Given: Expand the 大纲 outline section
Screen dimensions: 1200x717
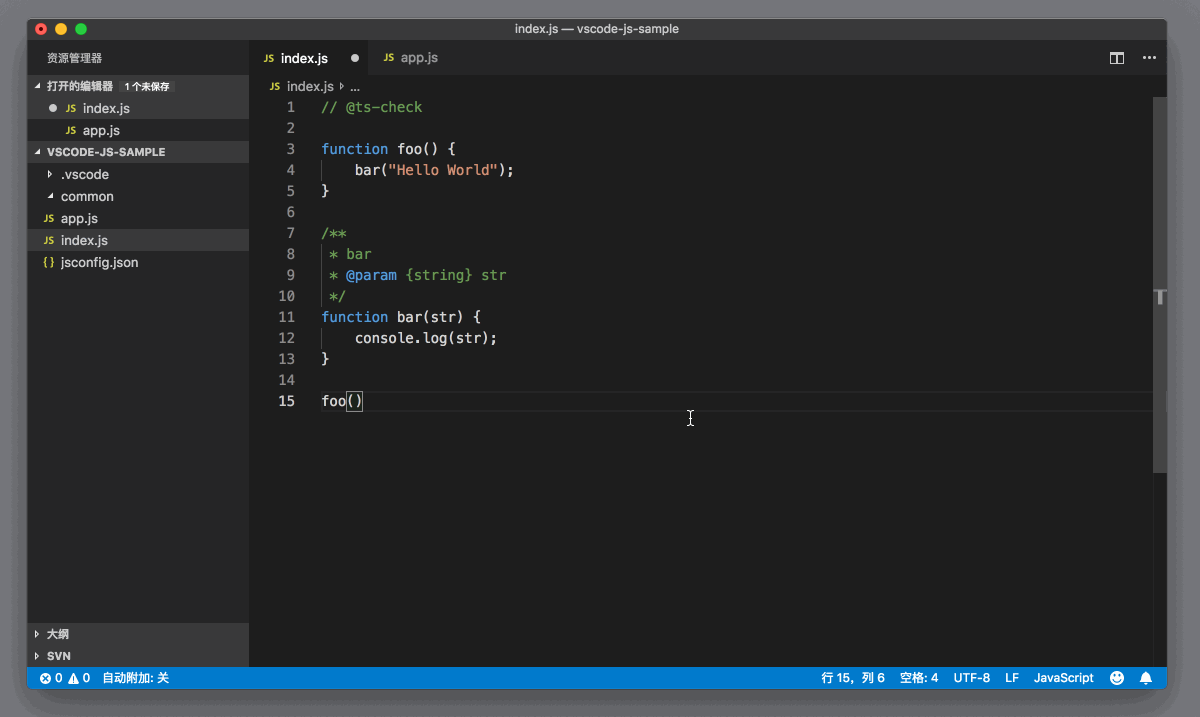Looking at the screenshot, I should pos(56,633).
